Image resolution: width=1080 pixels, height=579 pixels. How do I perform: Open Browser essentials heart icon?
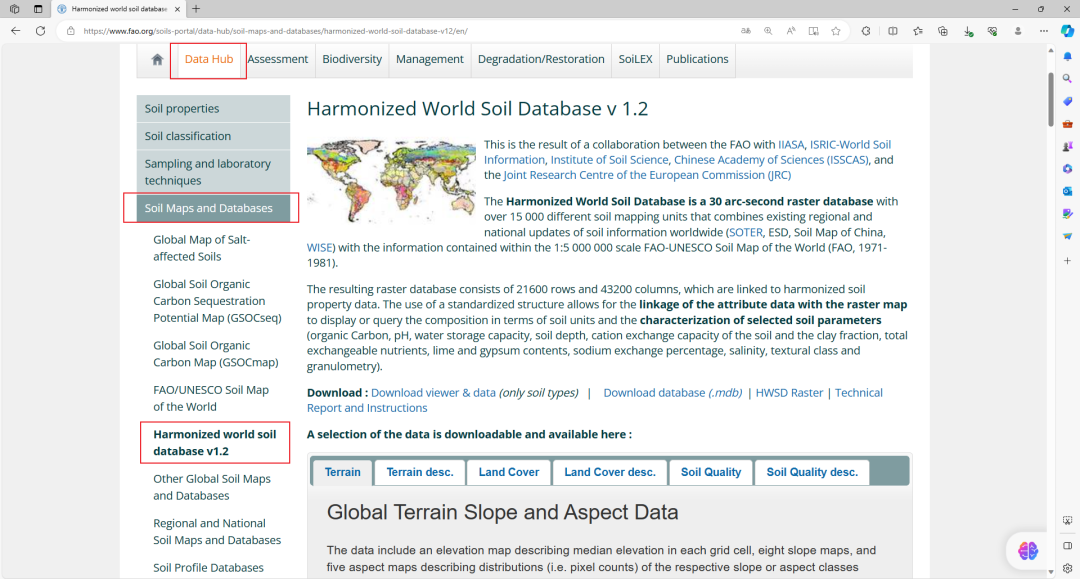tap(993, 31)
